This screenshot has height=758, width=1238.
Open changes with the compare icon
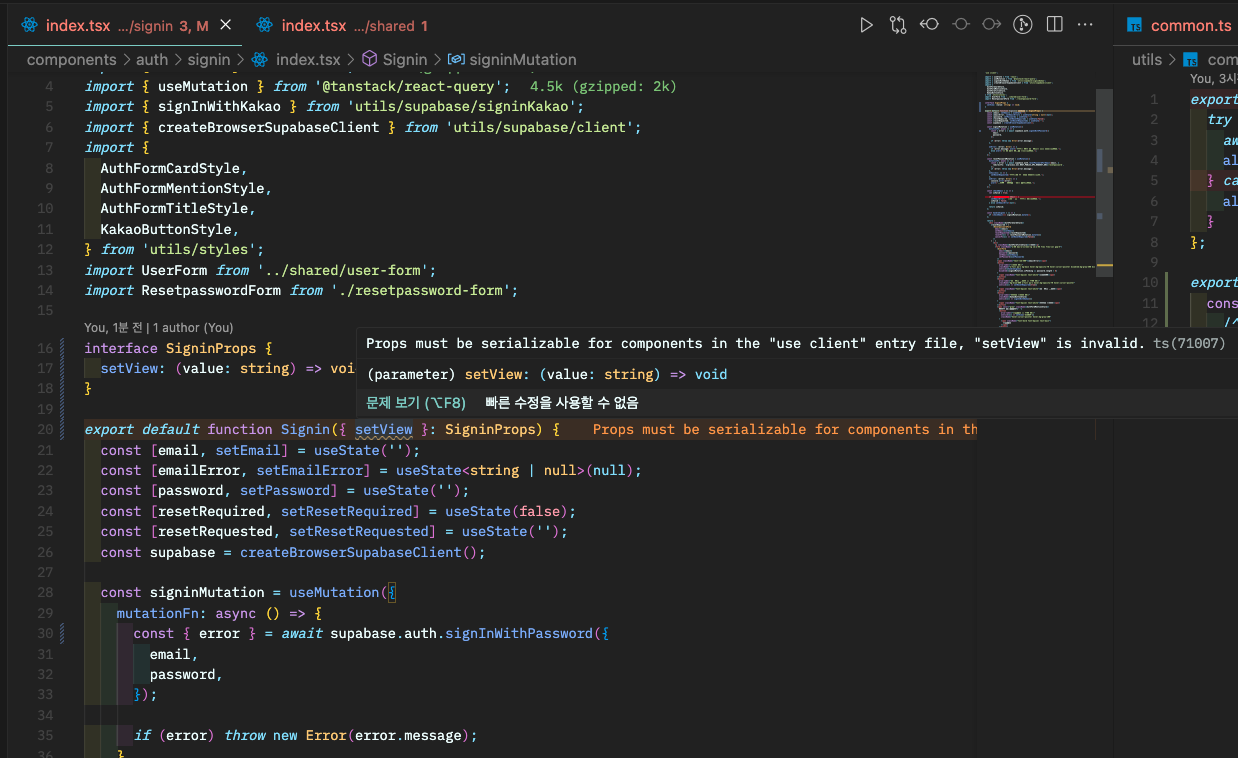point(897,25)
